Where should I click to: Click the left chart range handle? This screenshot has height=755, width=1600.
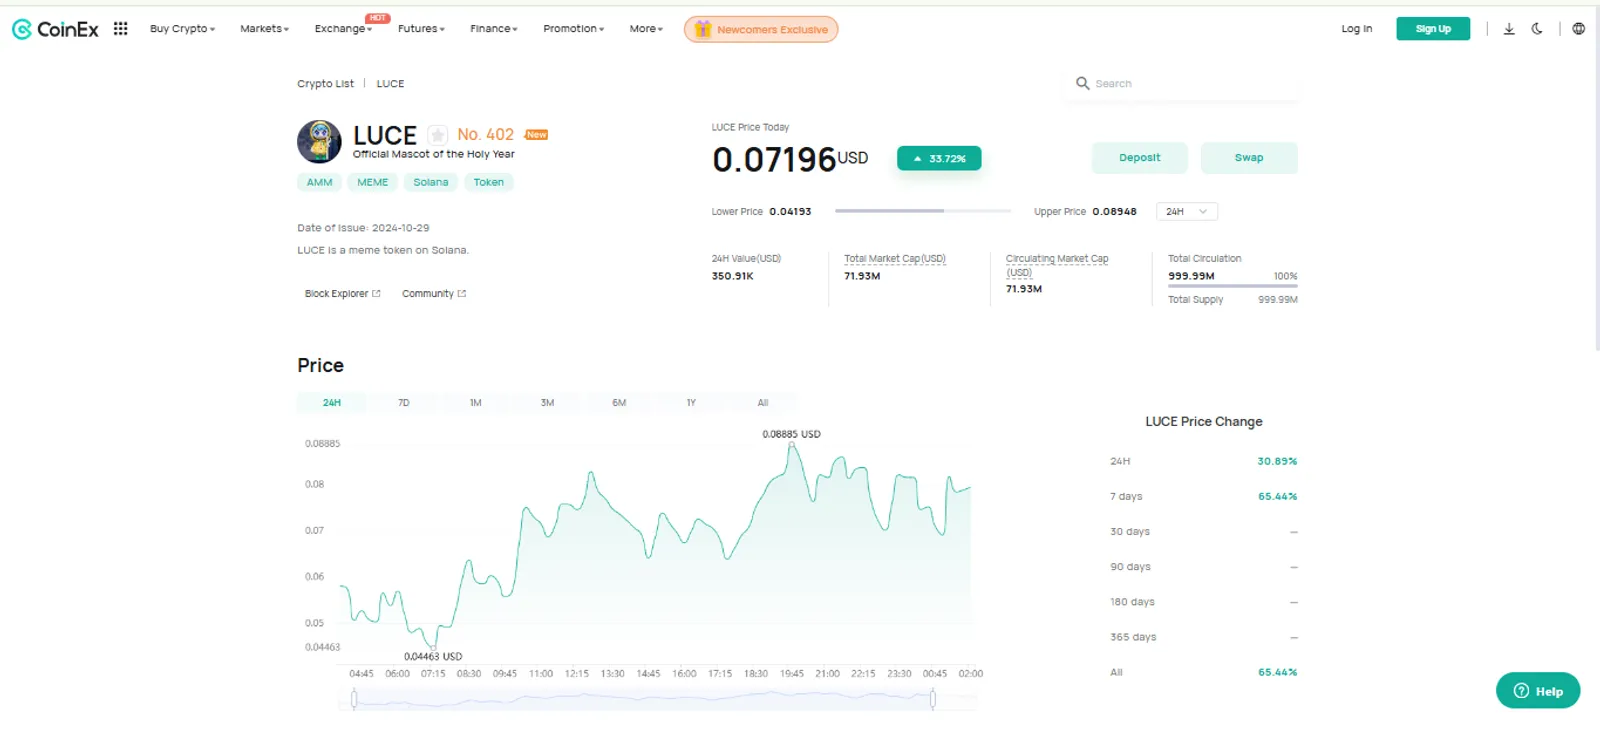(354, 700)
